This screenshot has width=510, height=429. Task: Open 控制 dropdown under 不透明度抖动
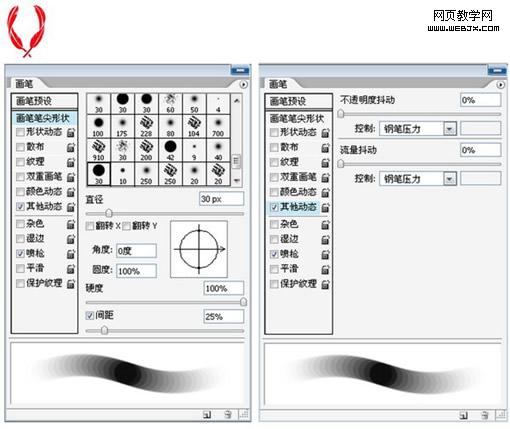[450, 129]
